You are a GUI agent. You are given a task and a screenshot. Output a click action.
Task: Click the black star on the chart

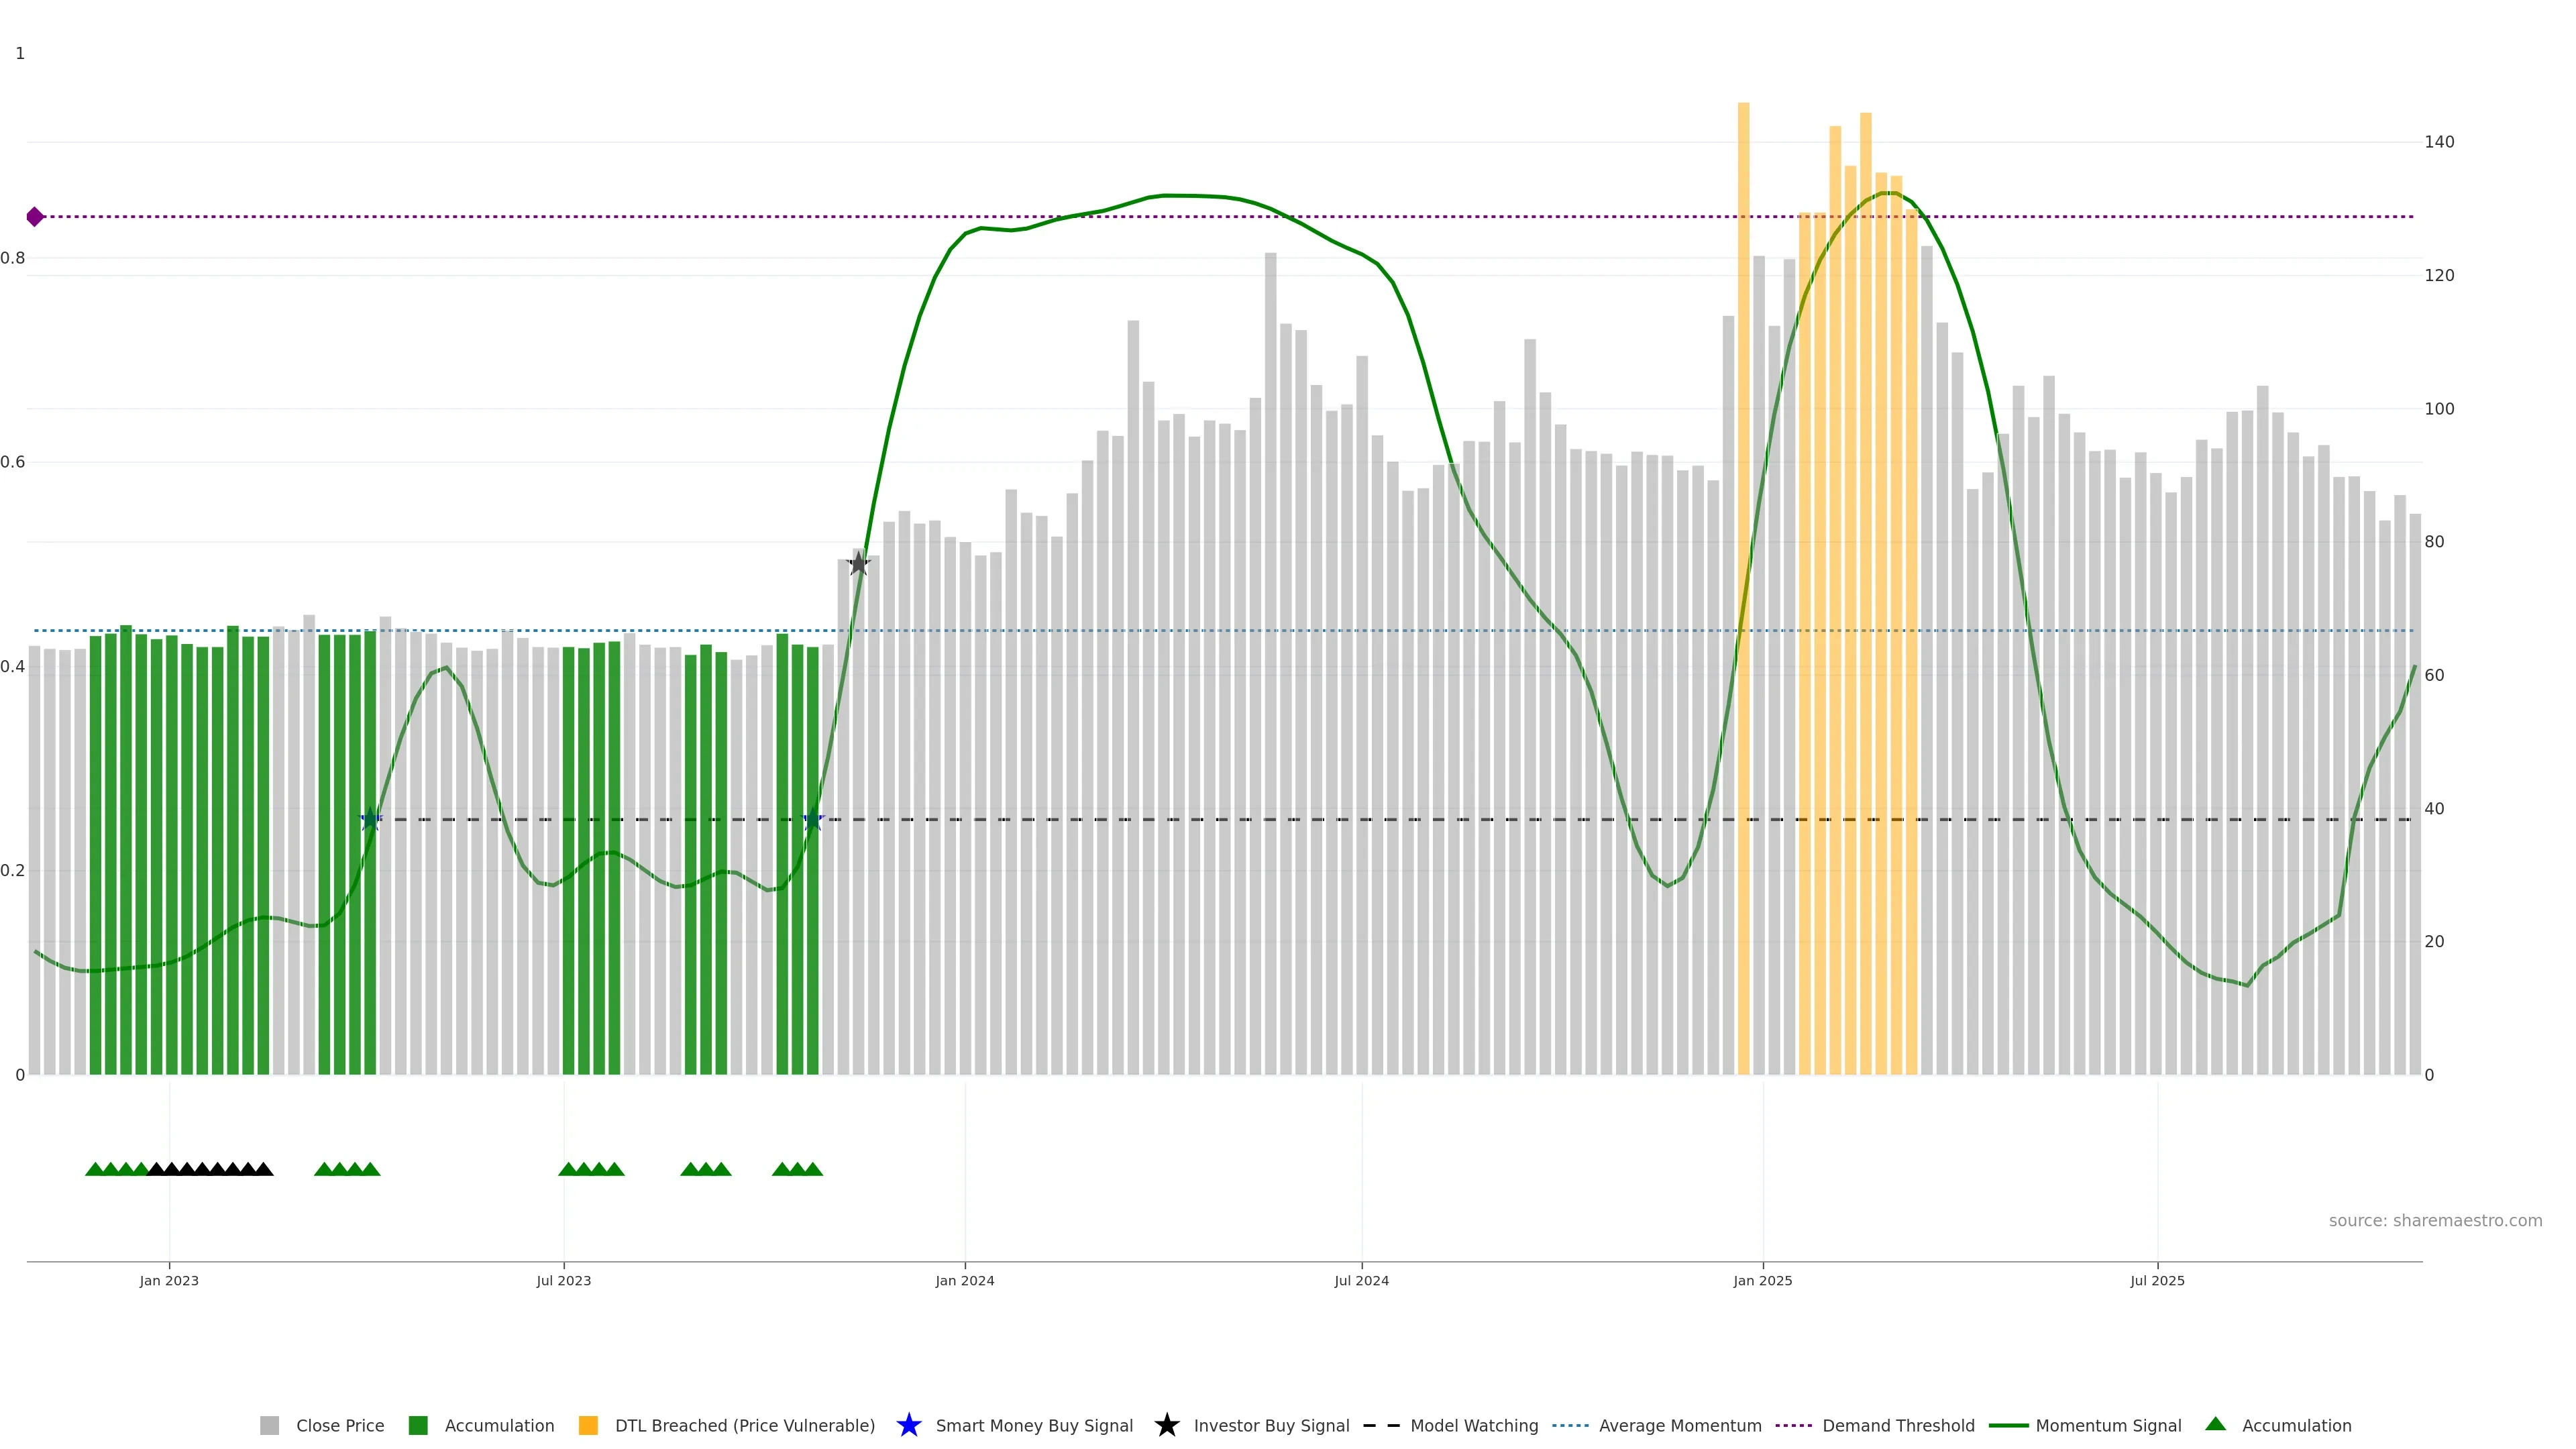[858, 564]
